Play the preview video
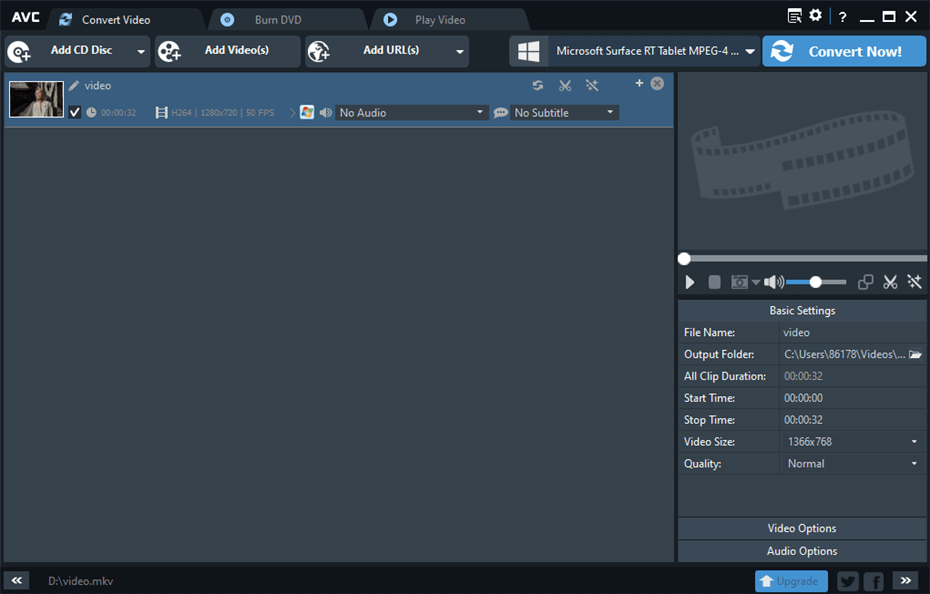930x594 pixels. tap(690, 282)
